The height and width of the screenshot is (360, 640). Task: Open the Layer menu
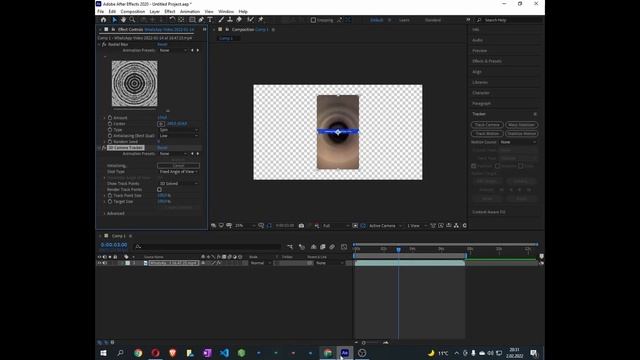155,11
